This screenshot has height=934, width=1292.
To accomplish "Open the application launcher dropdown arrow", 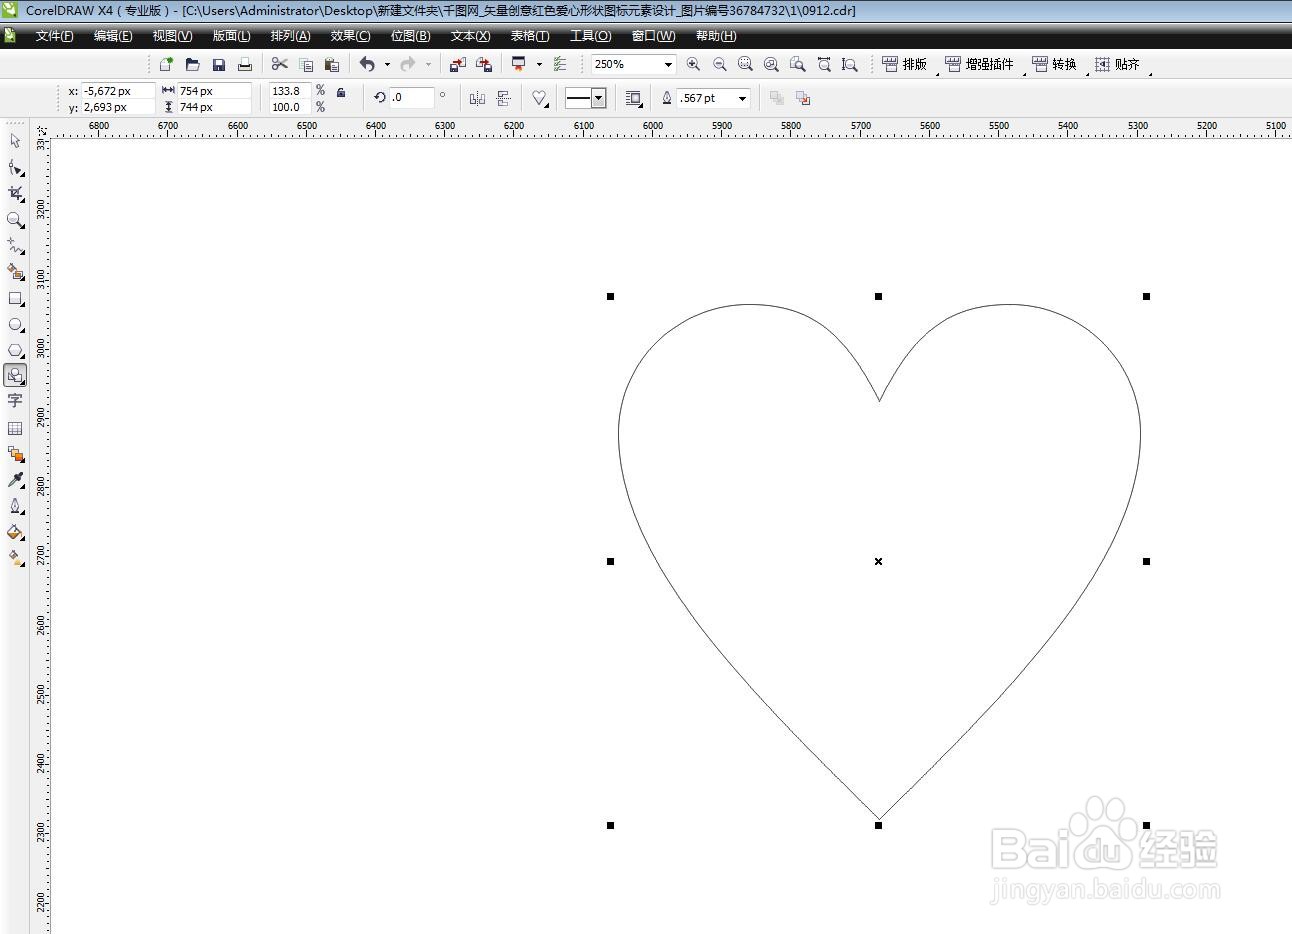I will pyautogui.click(x=539, y=64).
